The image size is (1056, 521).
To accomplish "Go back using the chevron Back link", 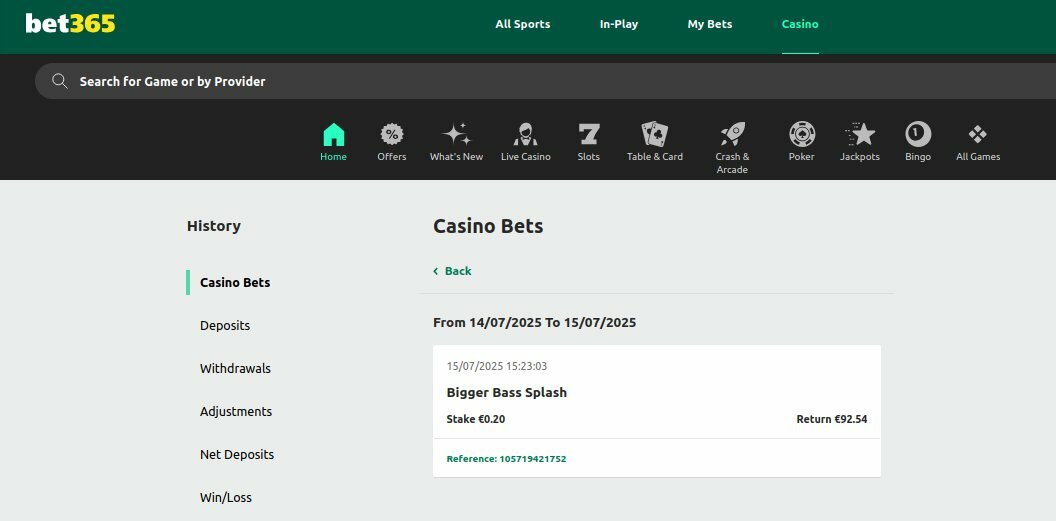I will tap(452, 271).
